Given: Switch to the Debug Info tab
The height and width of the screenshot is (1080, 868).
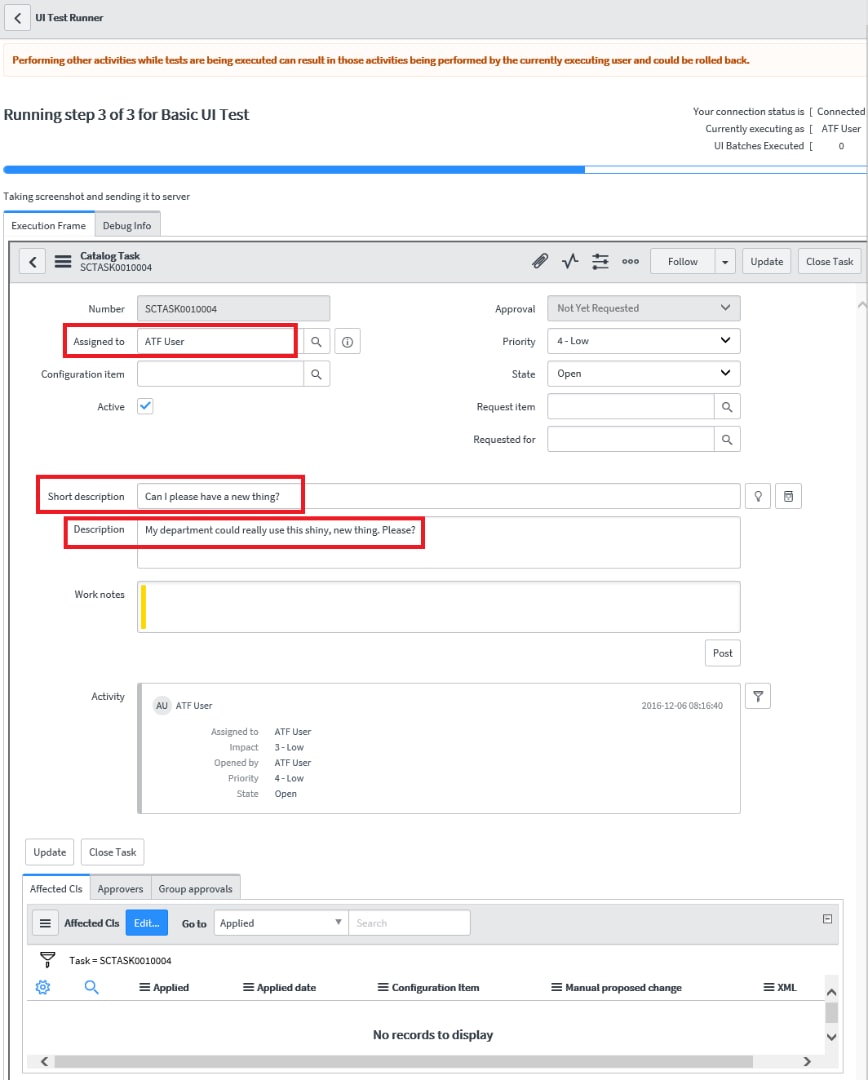Looking at the screenshot, I should (x=127, y=226).
